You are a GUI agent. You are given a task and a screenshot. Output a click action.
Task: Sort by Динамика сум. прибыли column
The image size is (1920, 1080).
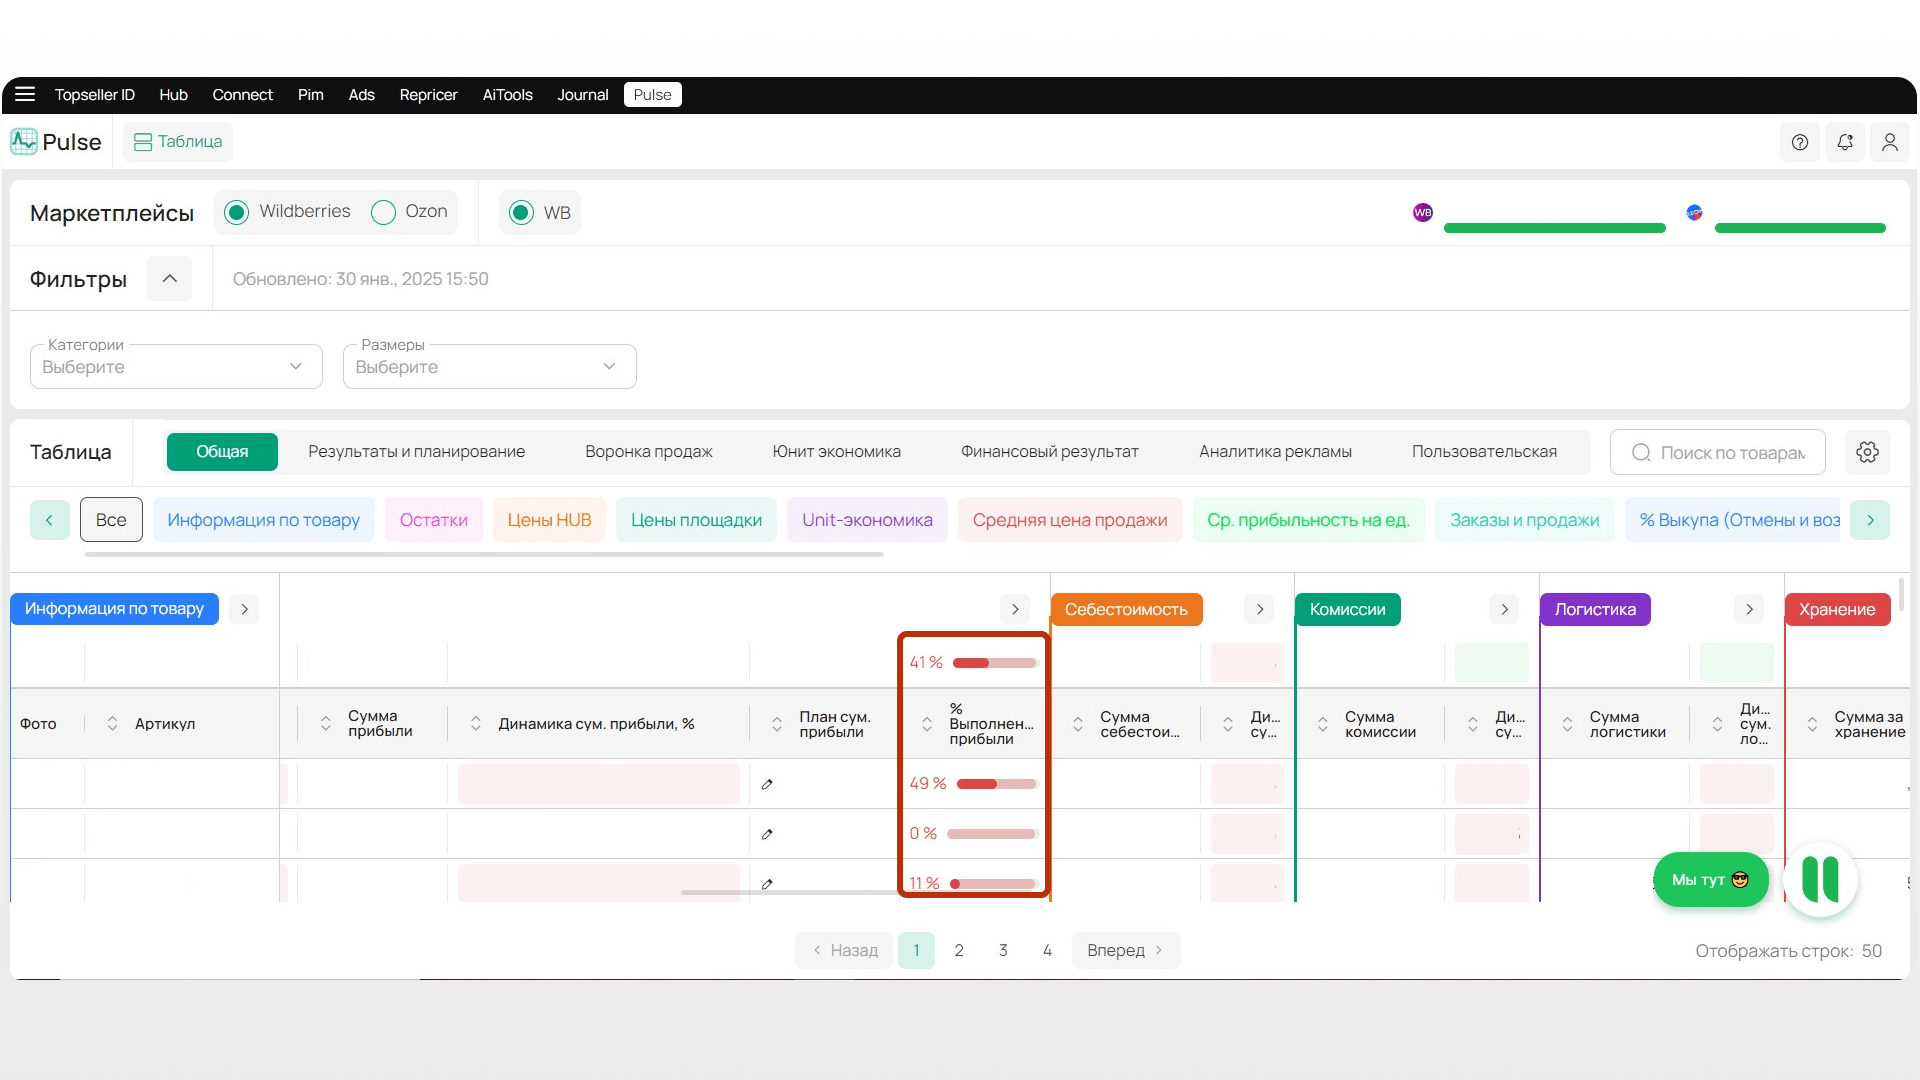[476, 723]
